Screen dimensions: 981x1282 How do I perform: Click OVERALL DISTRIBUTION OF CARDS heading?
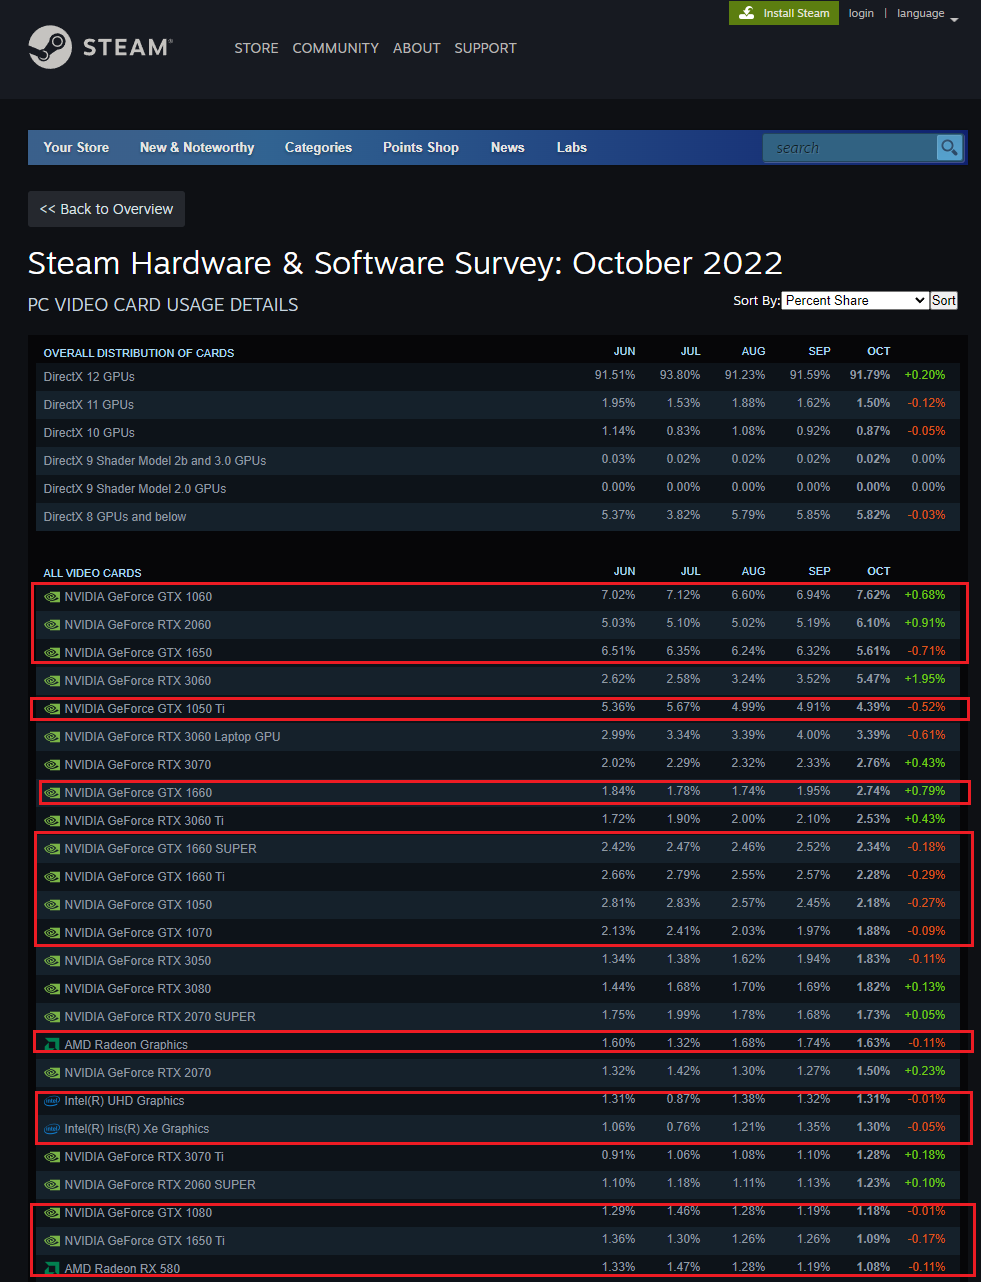click(x=139, y=353)
